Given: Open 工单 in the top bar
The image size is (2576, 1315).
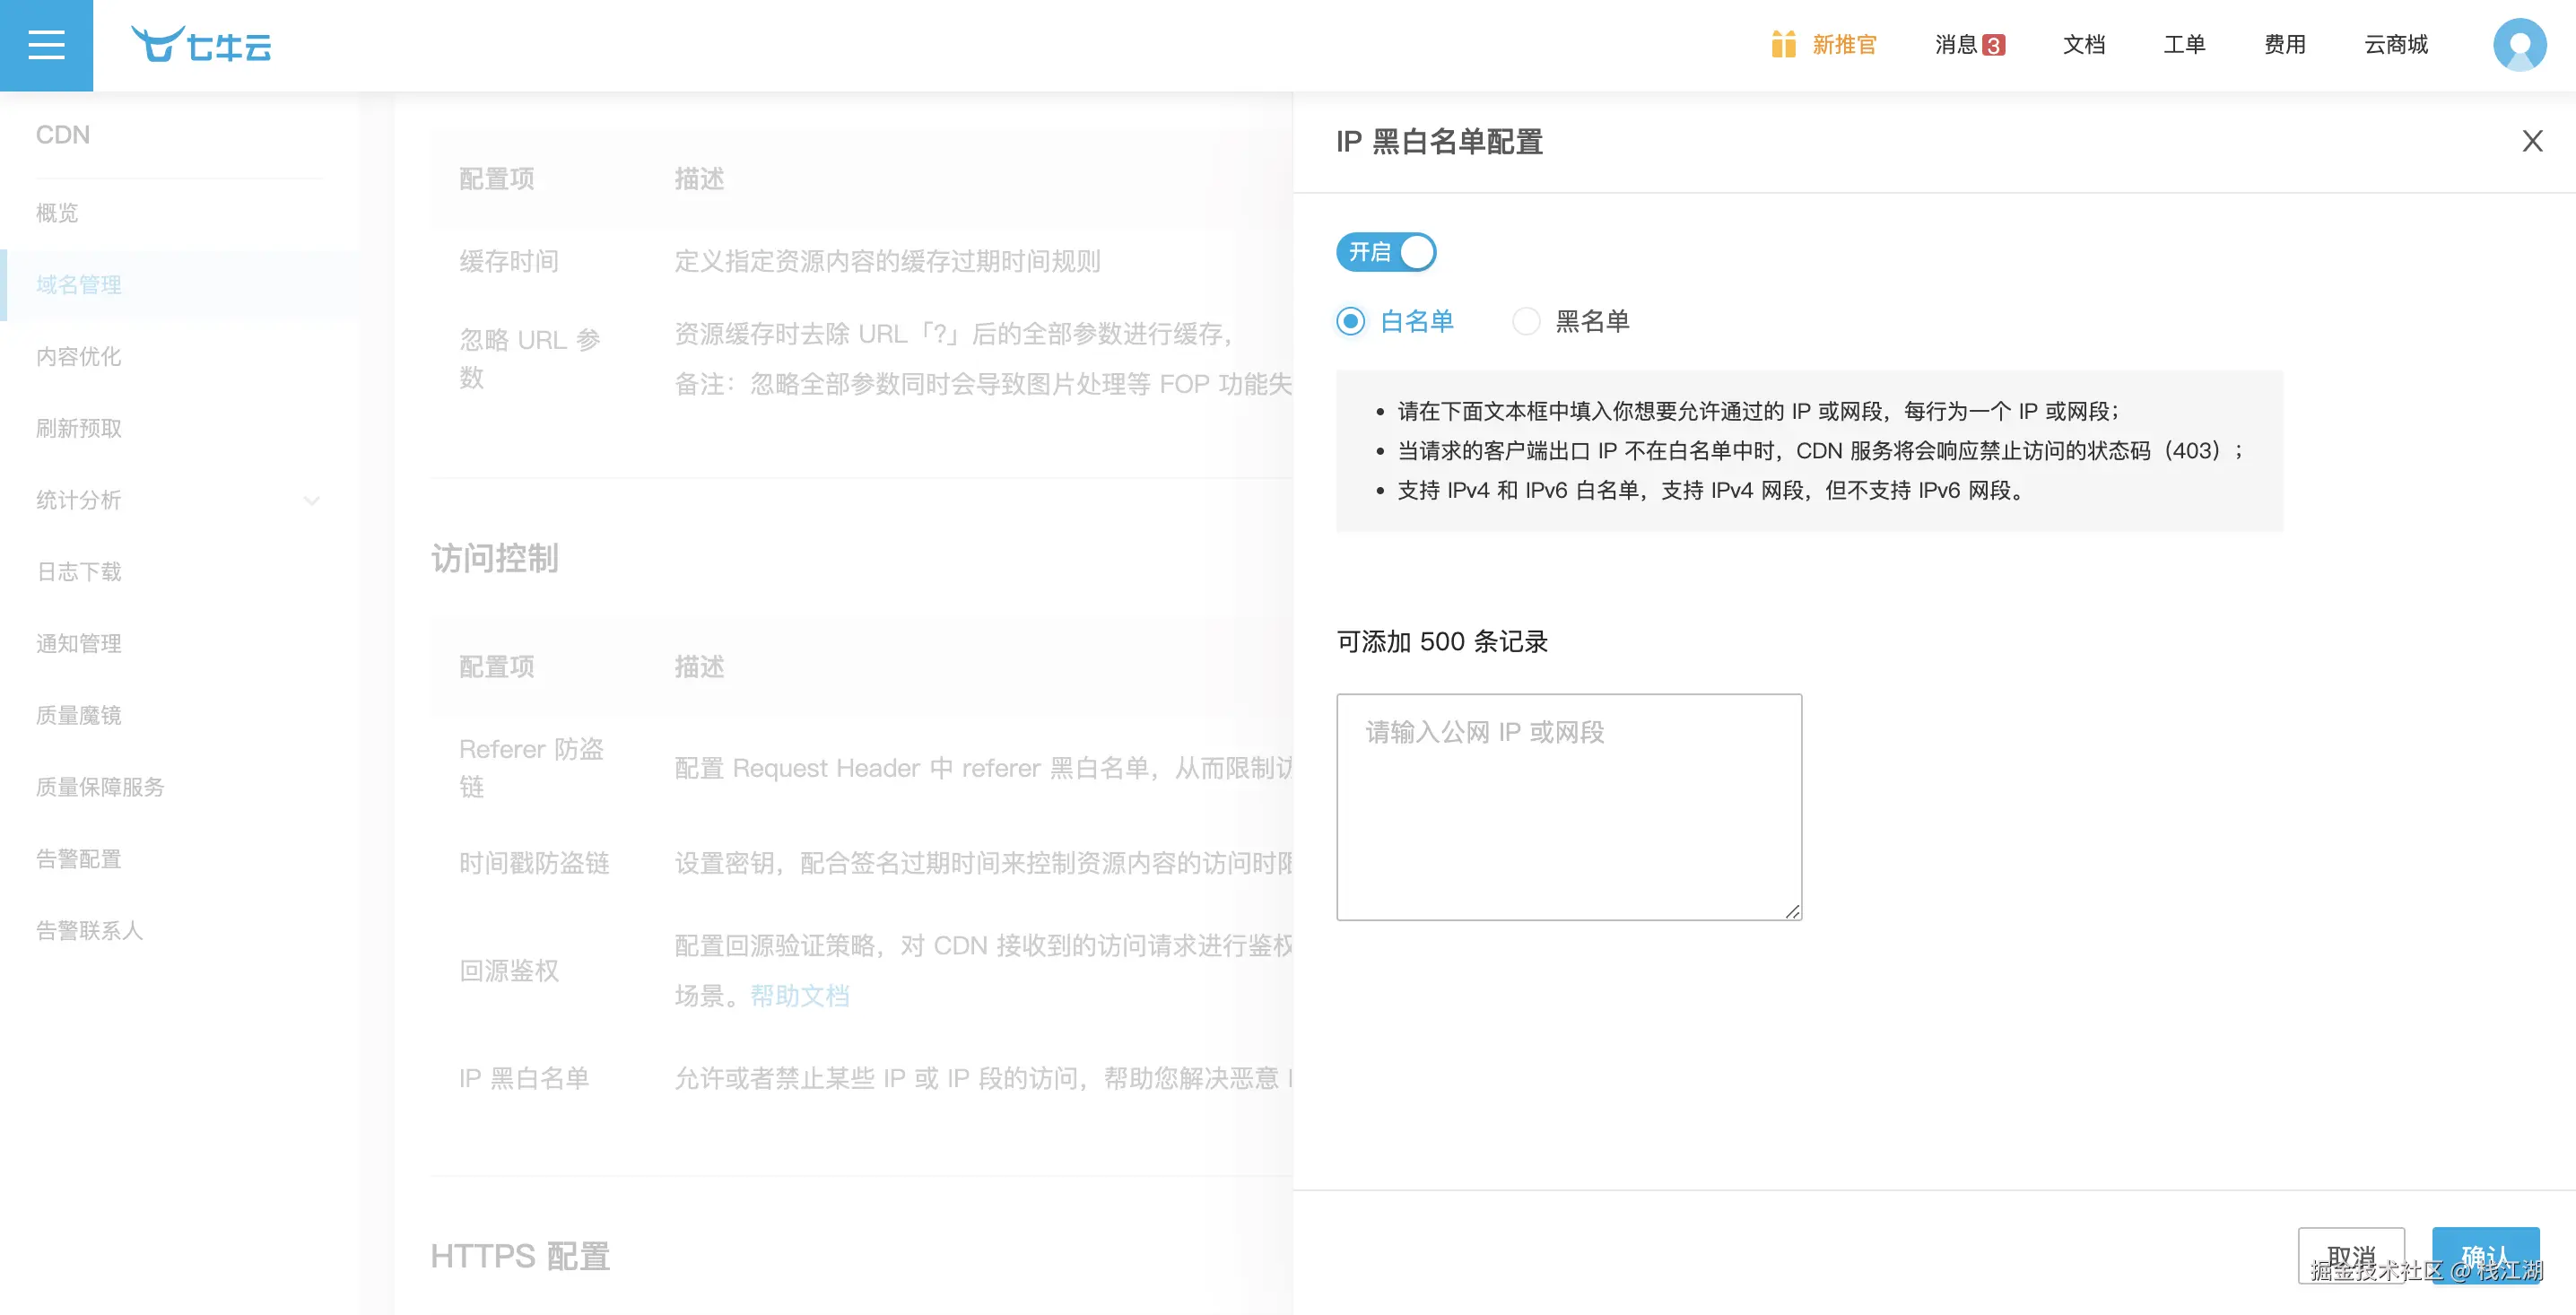Looking at the screenshot, I should point(2184,45).
